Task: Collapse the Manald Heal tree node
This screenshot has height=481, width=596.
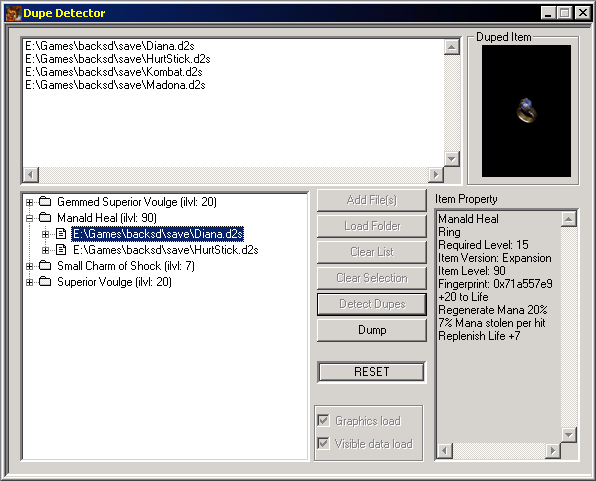Action: click(x=29, y=218)
